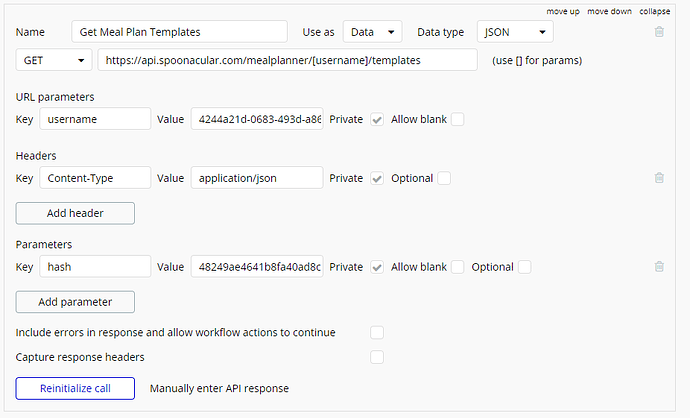The width and height of the screenshot is (690, 418).
Task: Click the Add parameter button
Action: tap(75, 302)
